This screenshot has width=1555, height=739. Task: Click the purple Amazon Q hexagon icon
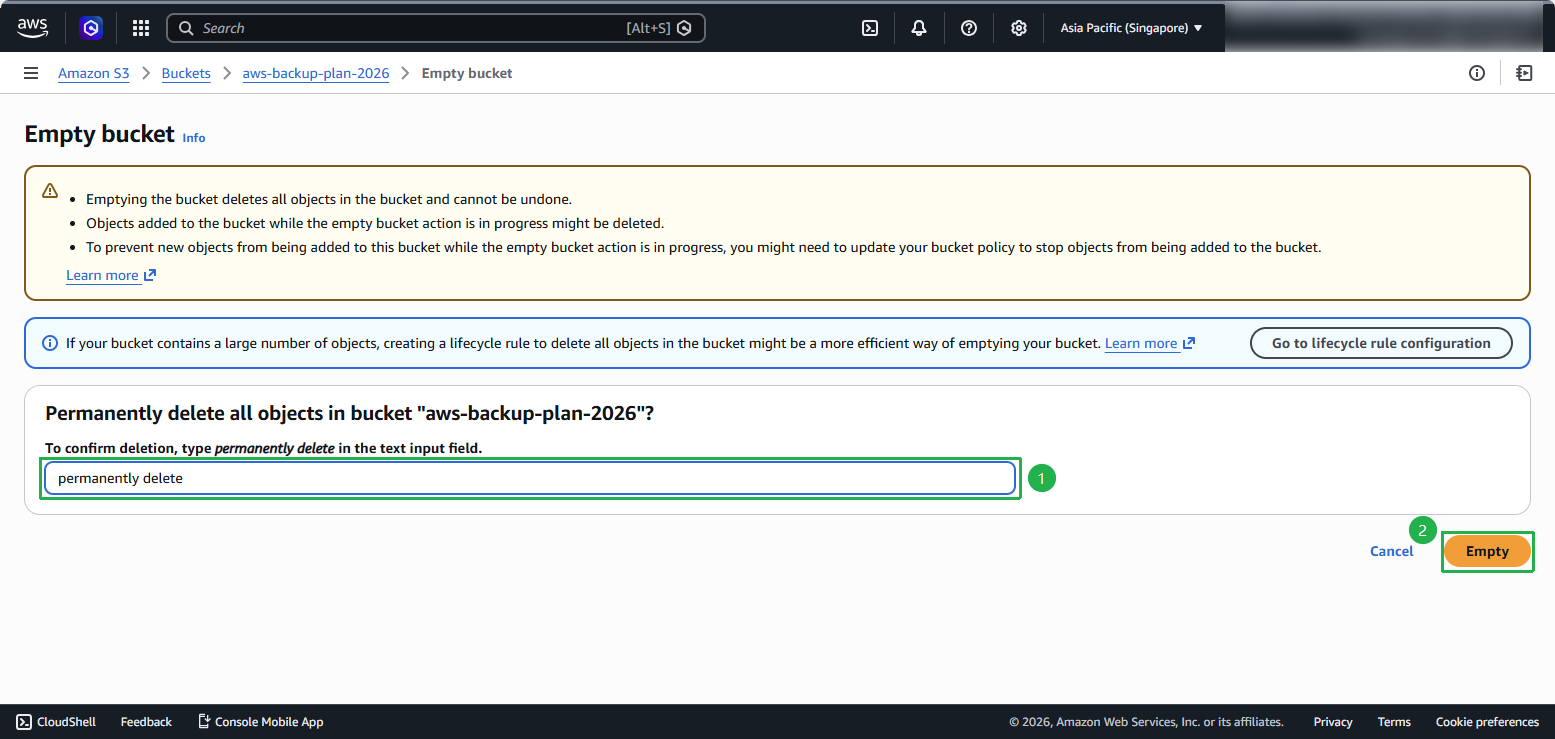[x=92, y=28]
